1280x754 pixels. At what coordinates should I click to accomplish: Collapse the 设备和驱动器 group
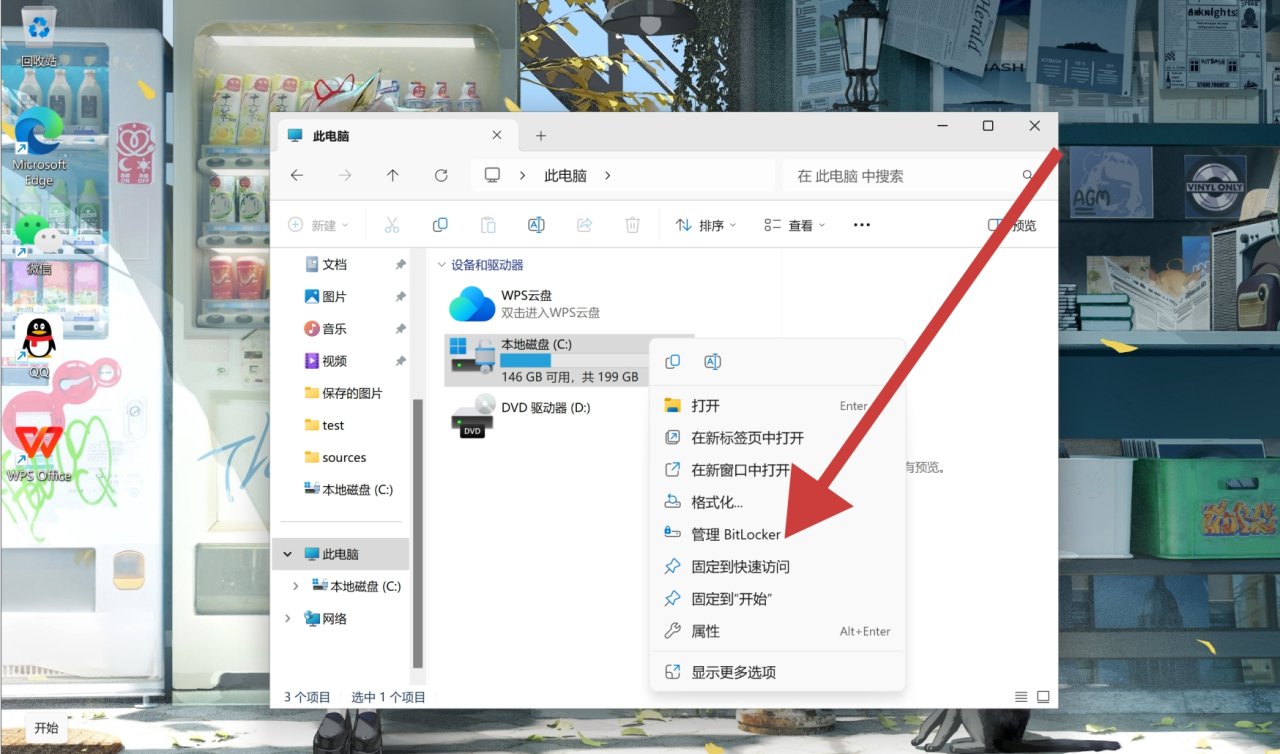pos(441,265)
